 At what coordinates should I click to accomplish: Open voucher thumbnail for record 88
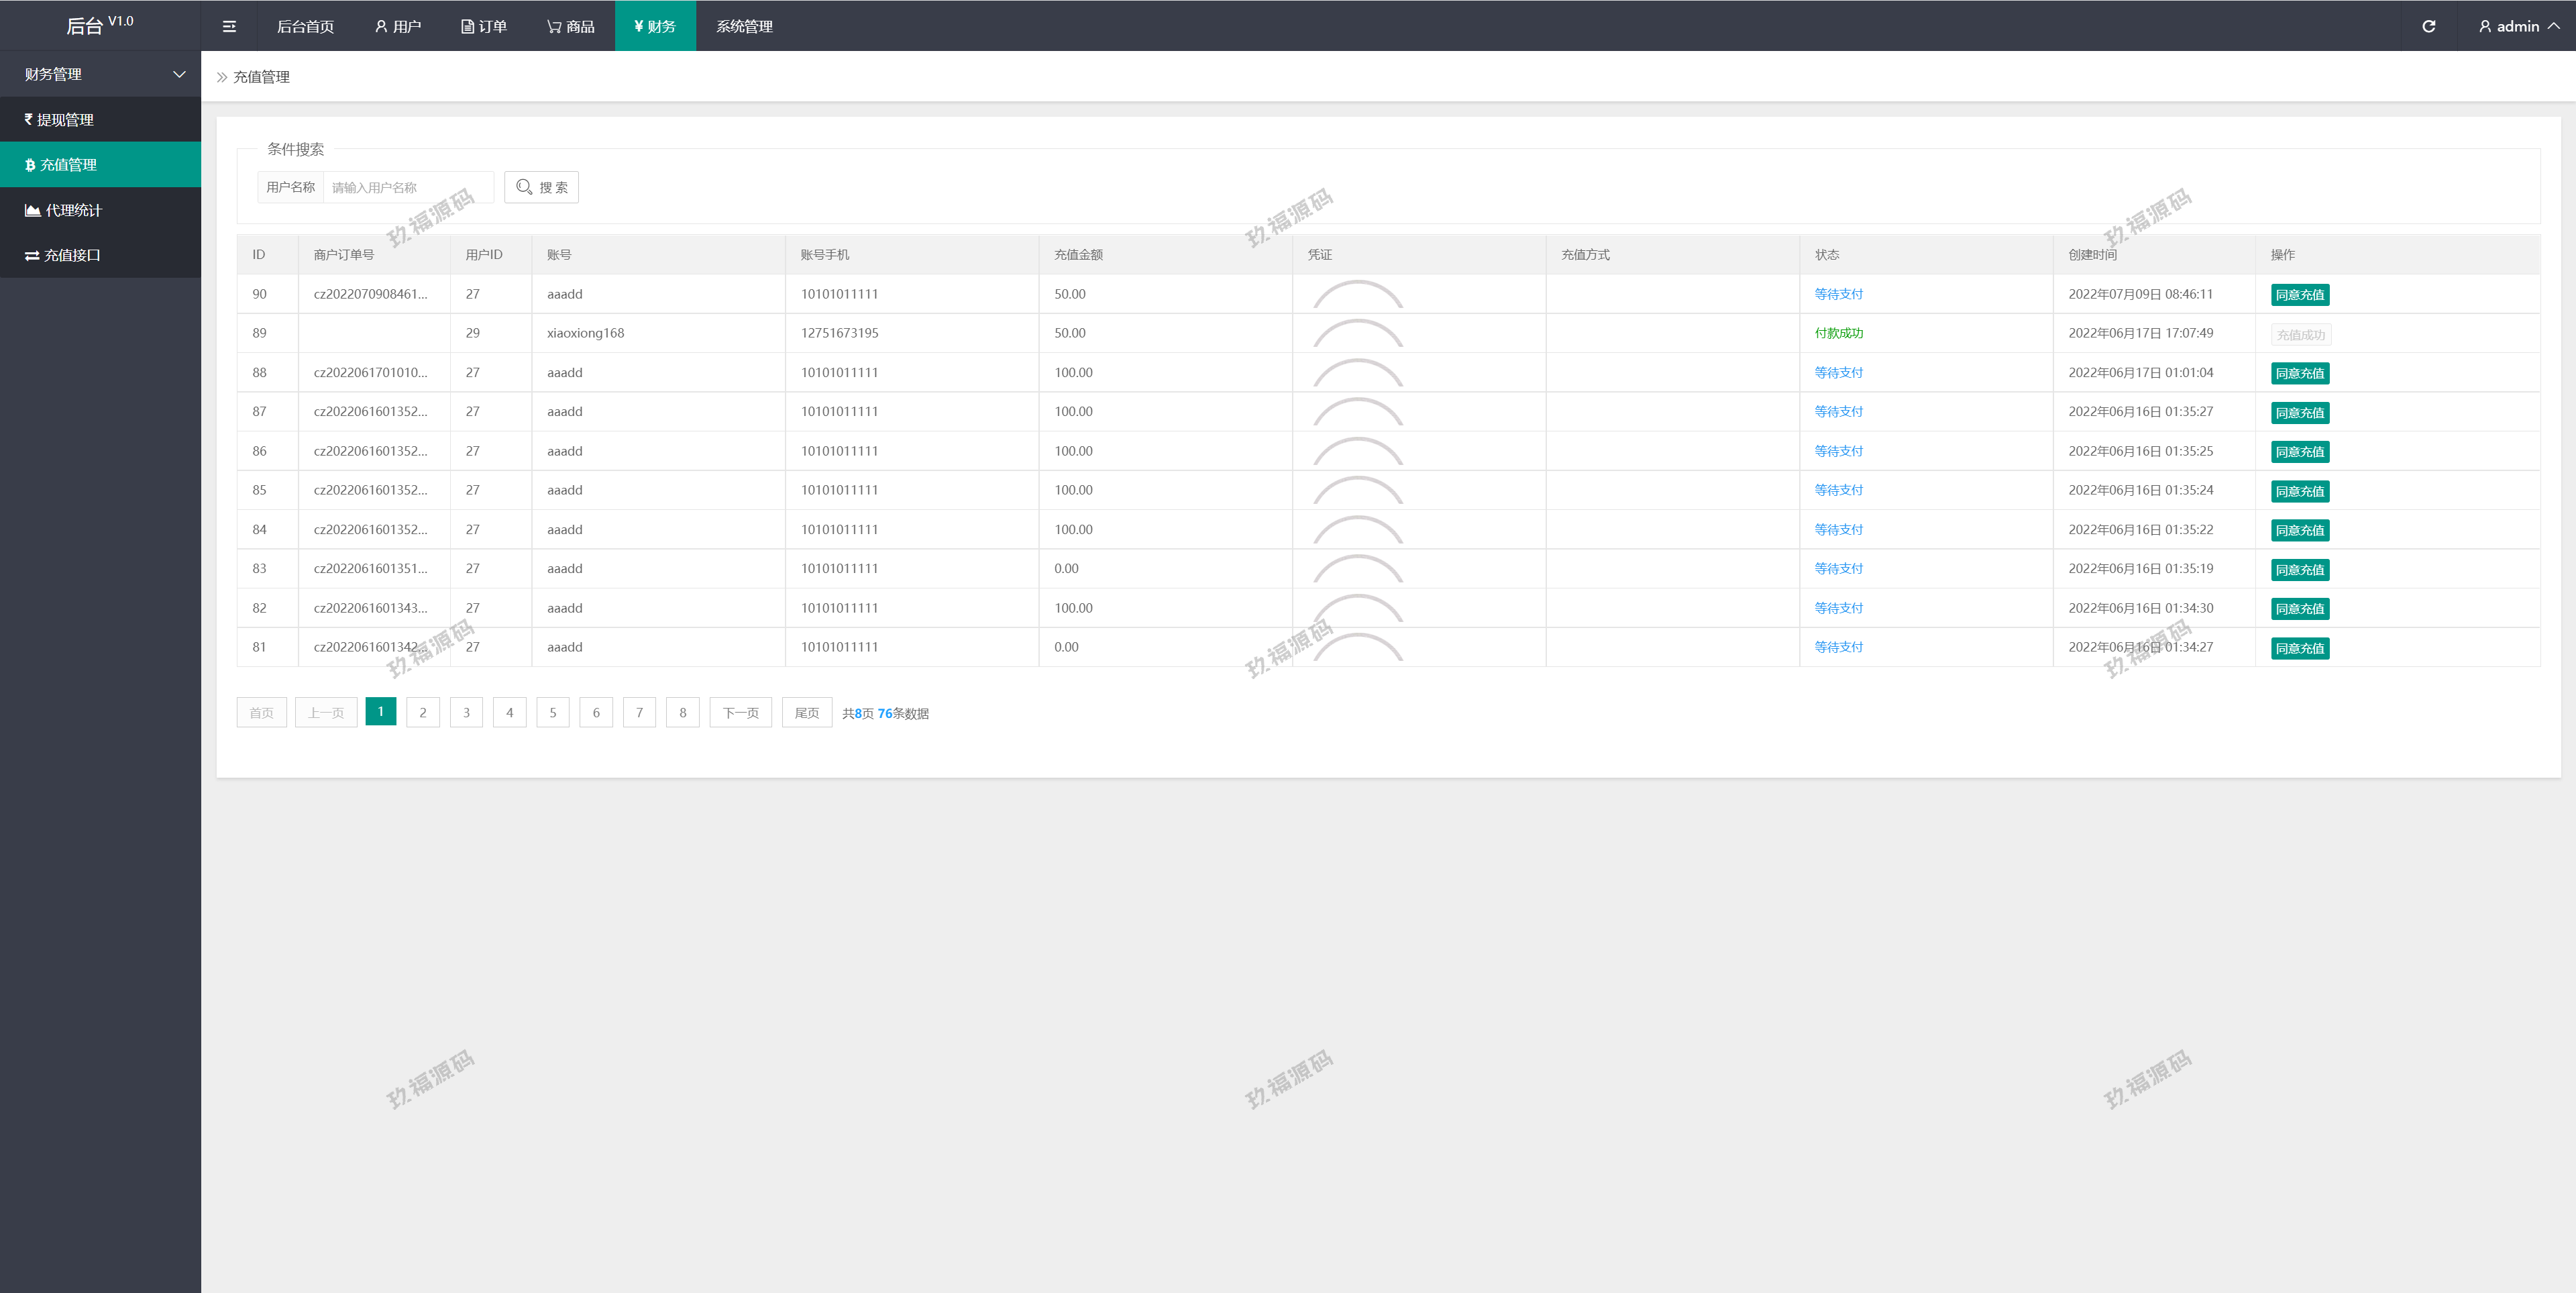coord(1357,373)
